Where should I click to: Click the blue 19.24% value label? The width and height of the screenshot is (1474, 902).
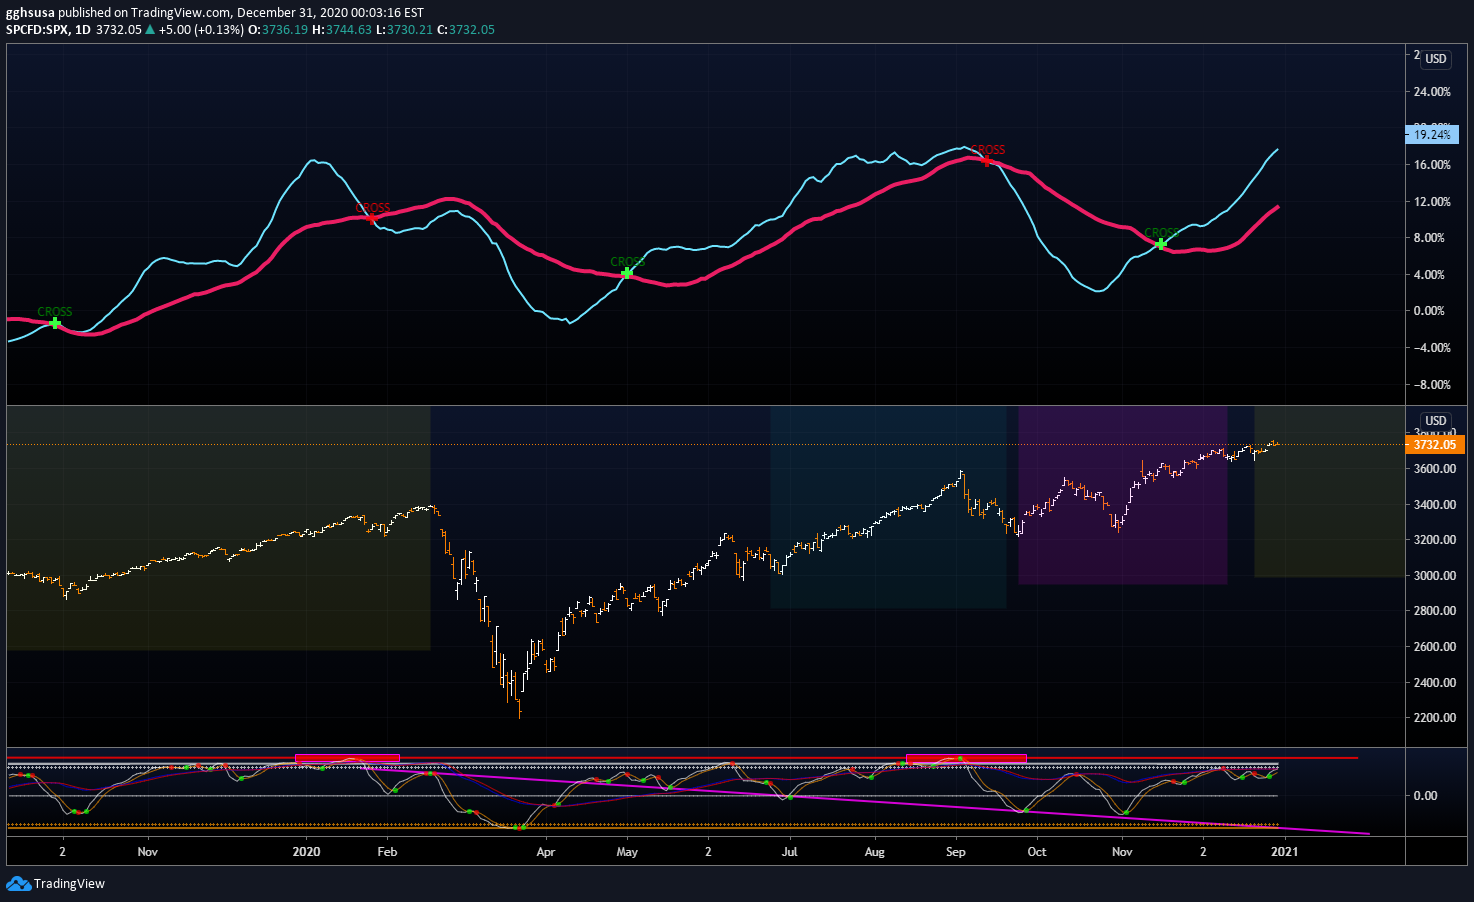(x=1431, y=134)
